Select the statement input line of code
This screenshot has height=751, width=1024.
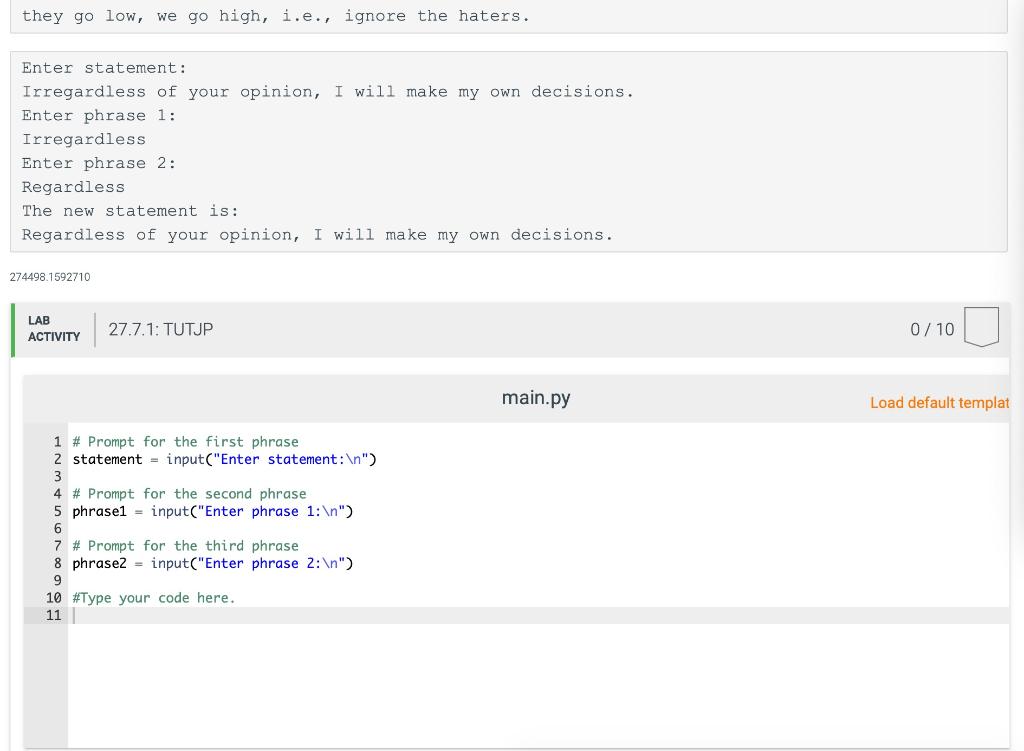(x=224, y=459)
